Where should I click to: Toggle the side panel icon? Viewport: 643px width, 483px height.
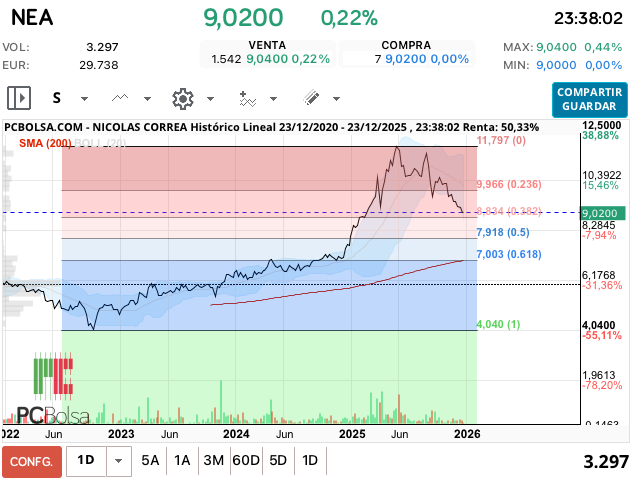(x=19, y=98)
